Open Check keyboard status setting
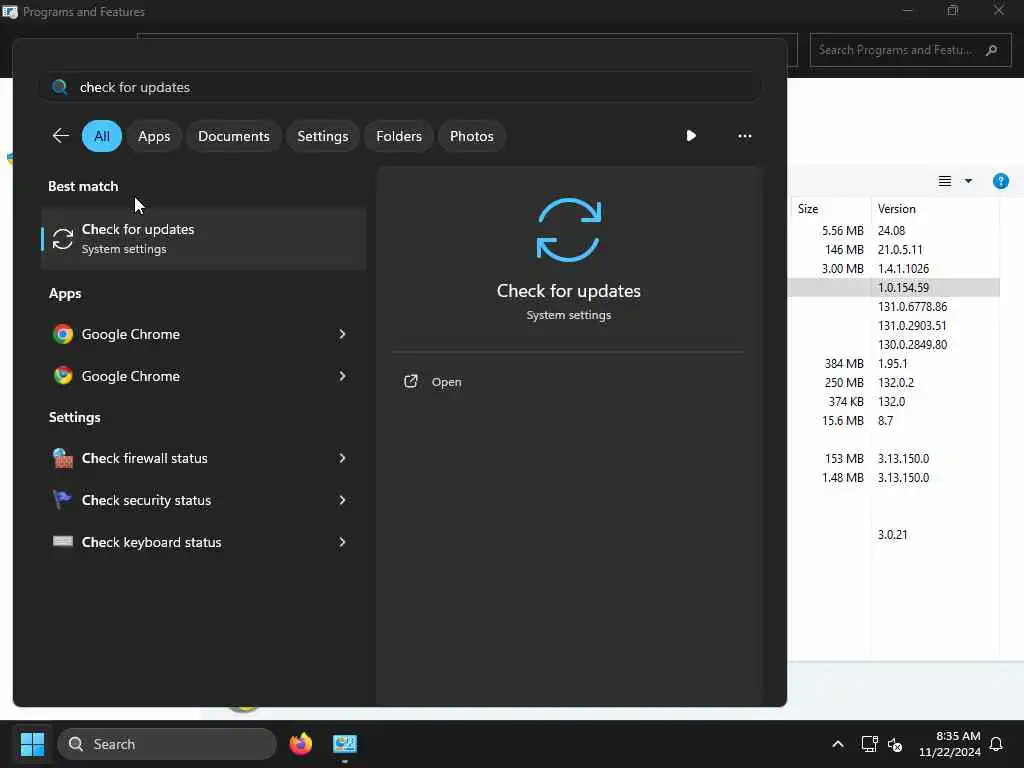This screenshot has width=1024, height=768. tap(203, 541)
